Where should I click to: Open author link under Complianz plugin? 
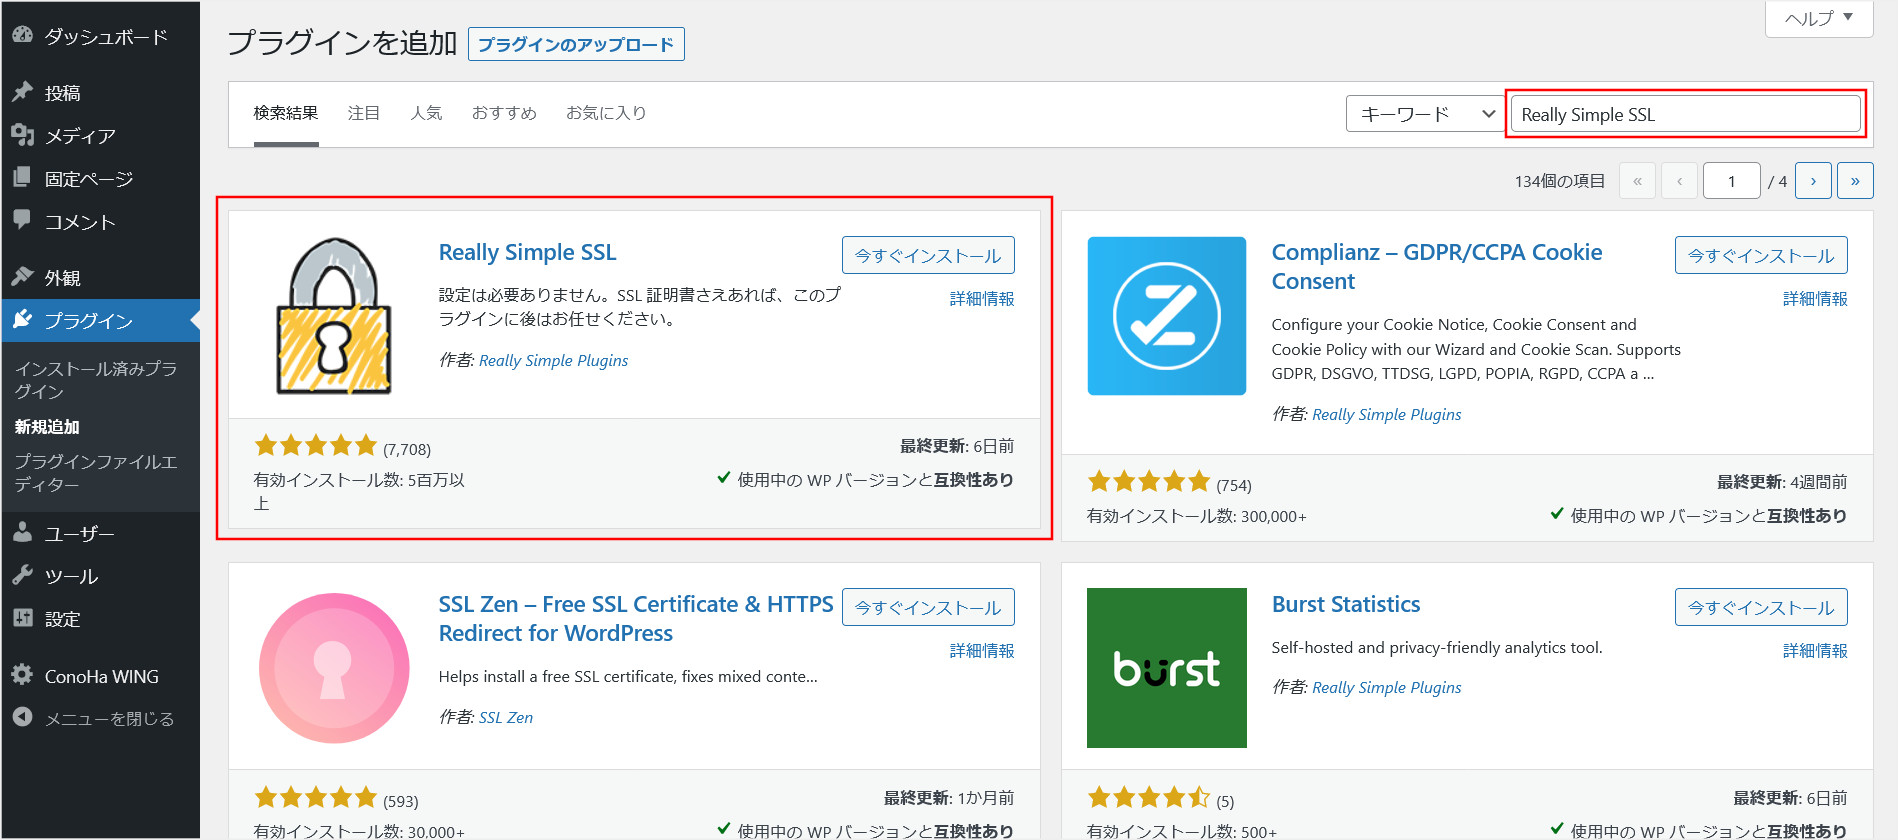[x=1386, y=415]
